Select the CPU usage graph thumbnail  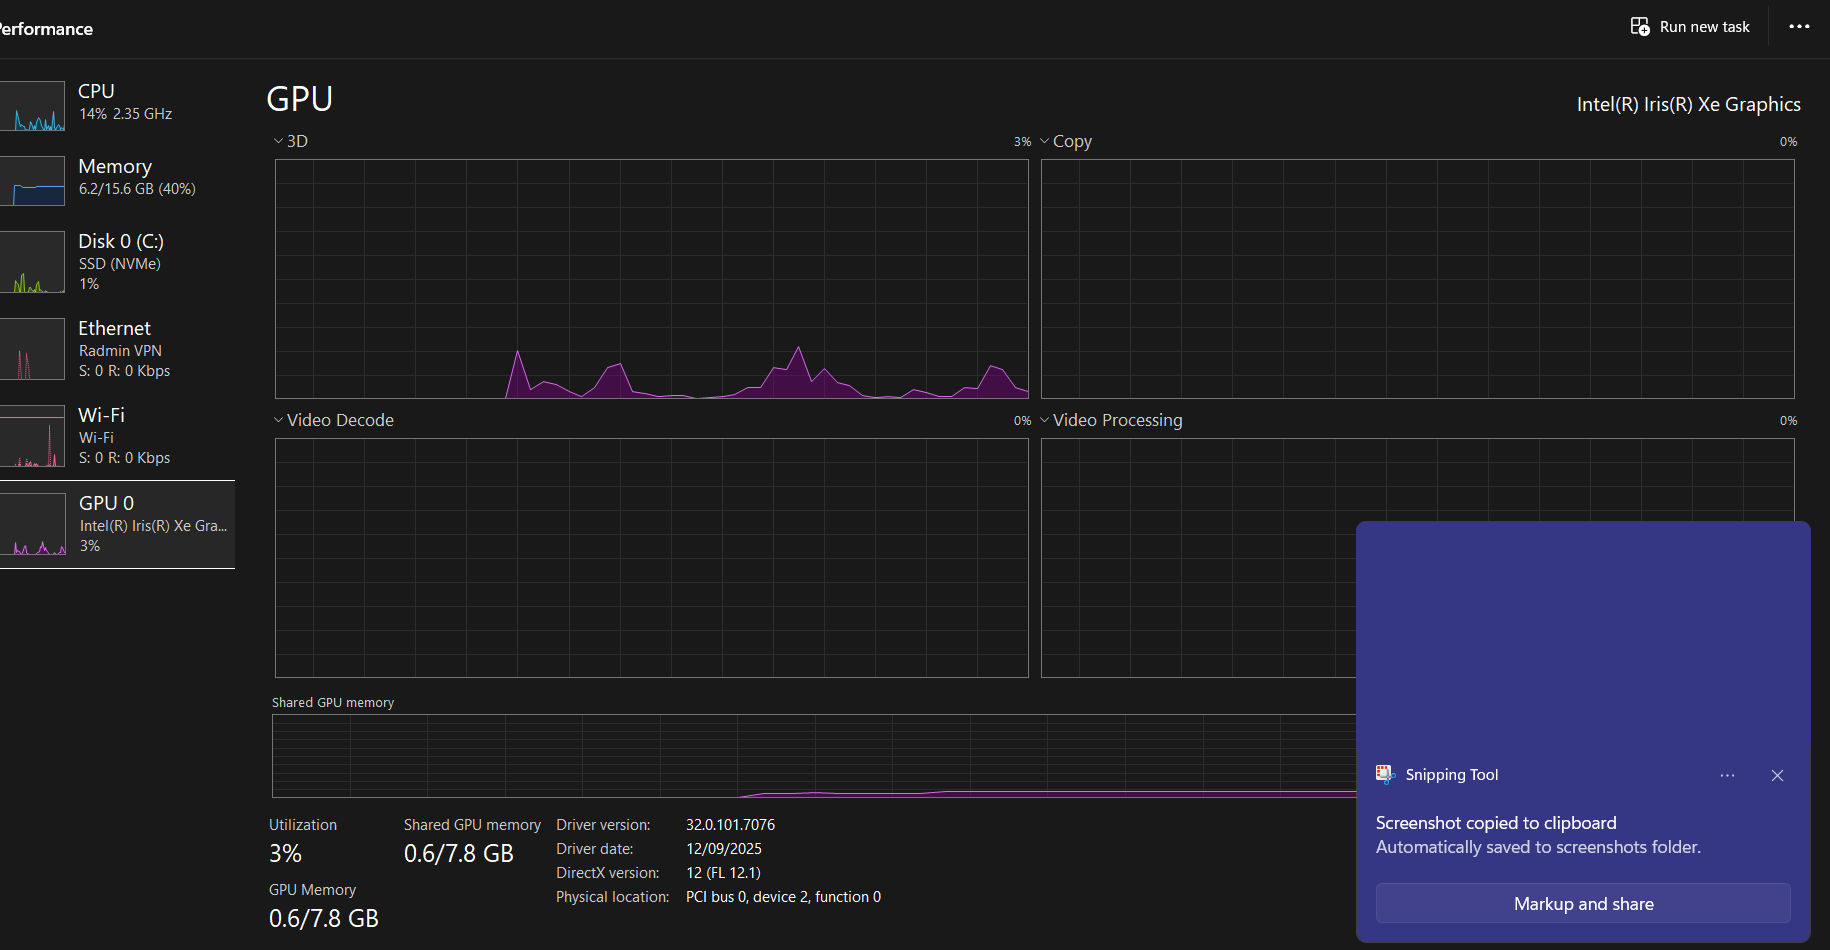pyautogui.click(x=32, y=106)
